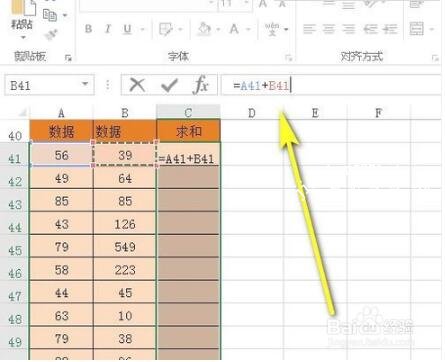Click cell C41 showing =A41+B41
This screenshot has height=362, width=445.
188,155
